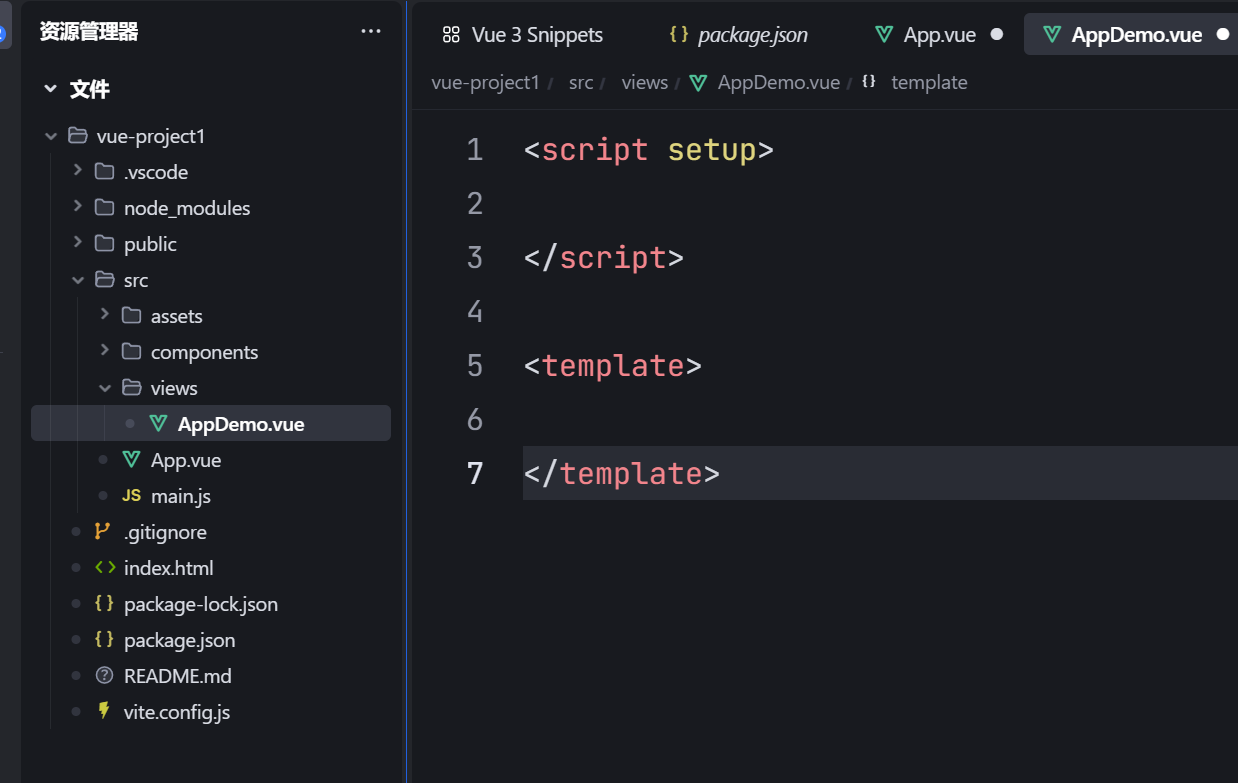Click the Vue icon beside AppDemo.vue in tree
Image resolution: width=1238 pixels, height=783 pixels.
pos(158,424)
